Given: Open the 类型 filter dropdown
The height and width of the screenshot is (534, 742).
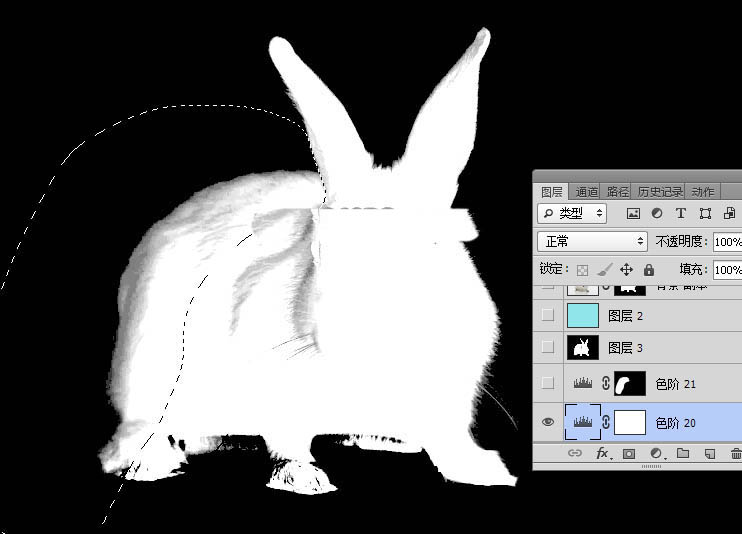Looking at the screenshot, I should pyautogui.click(x=573, y=213).
